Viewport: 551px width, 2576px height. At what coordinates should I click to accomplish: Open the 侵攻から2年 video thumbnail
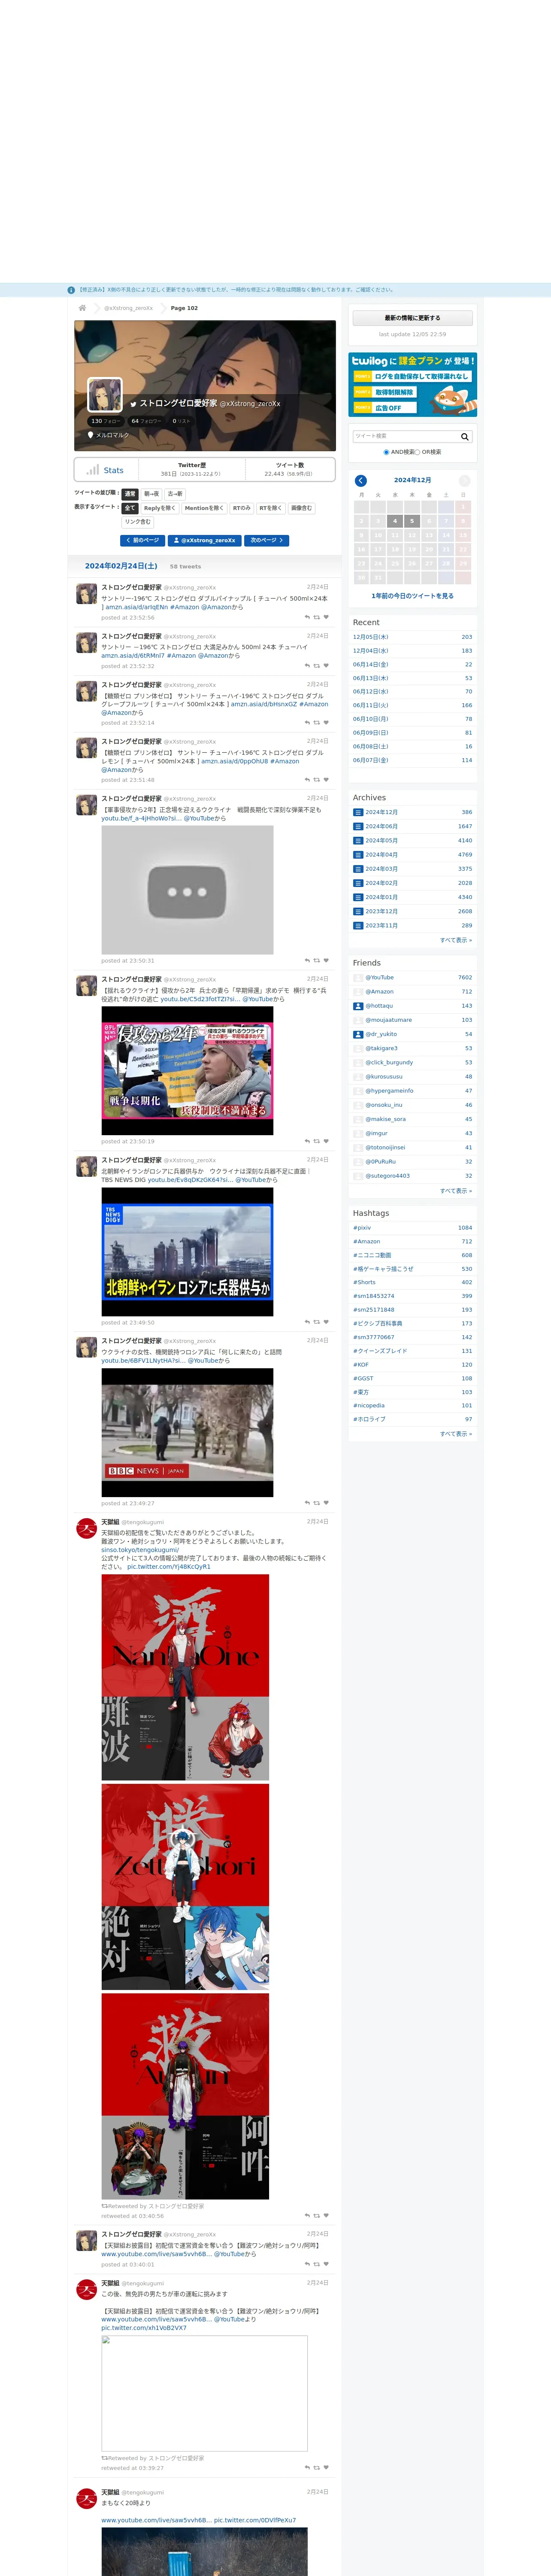[187, 1071]
